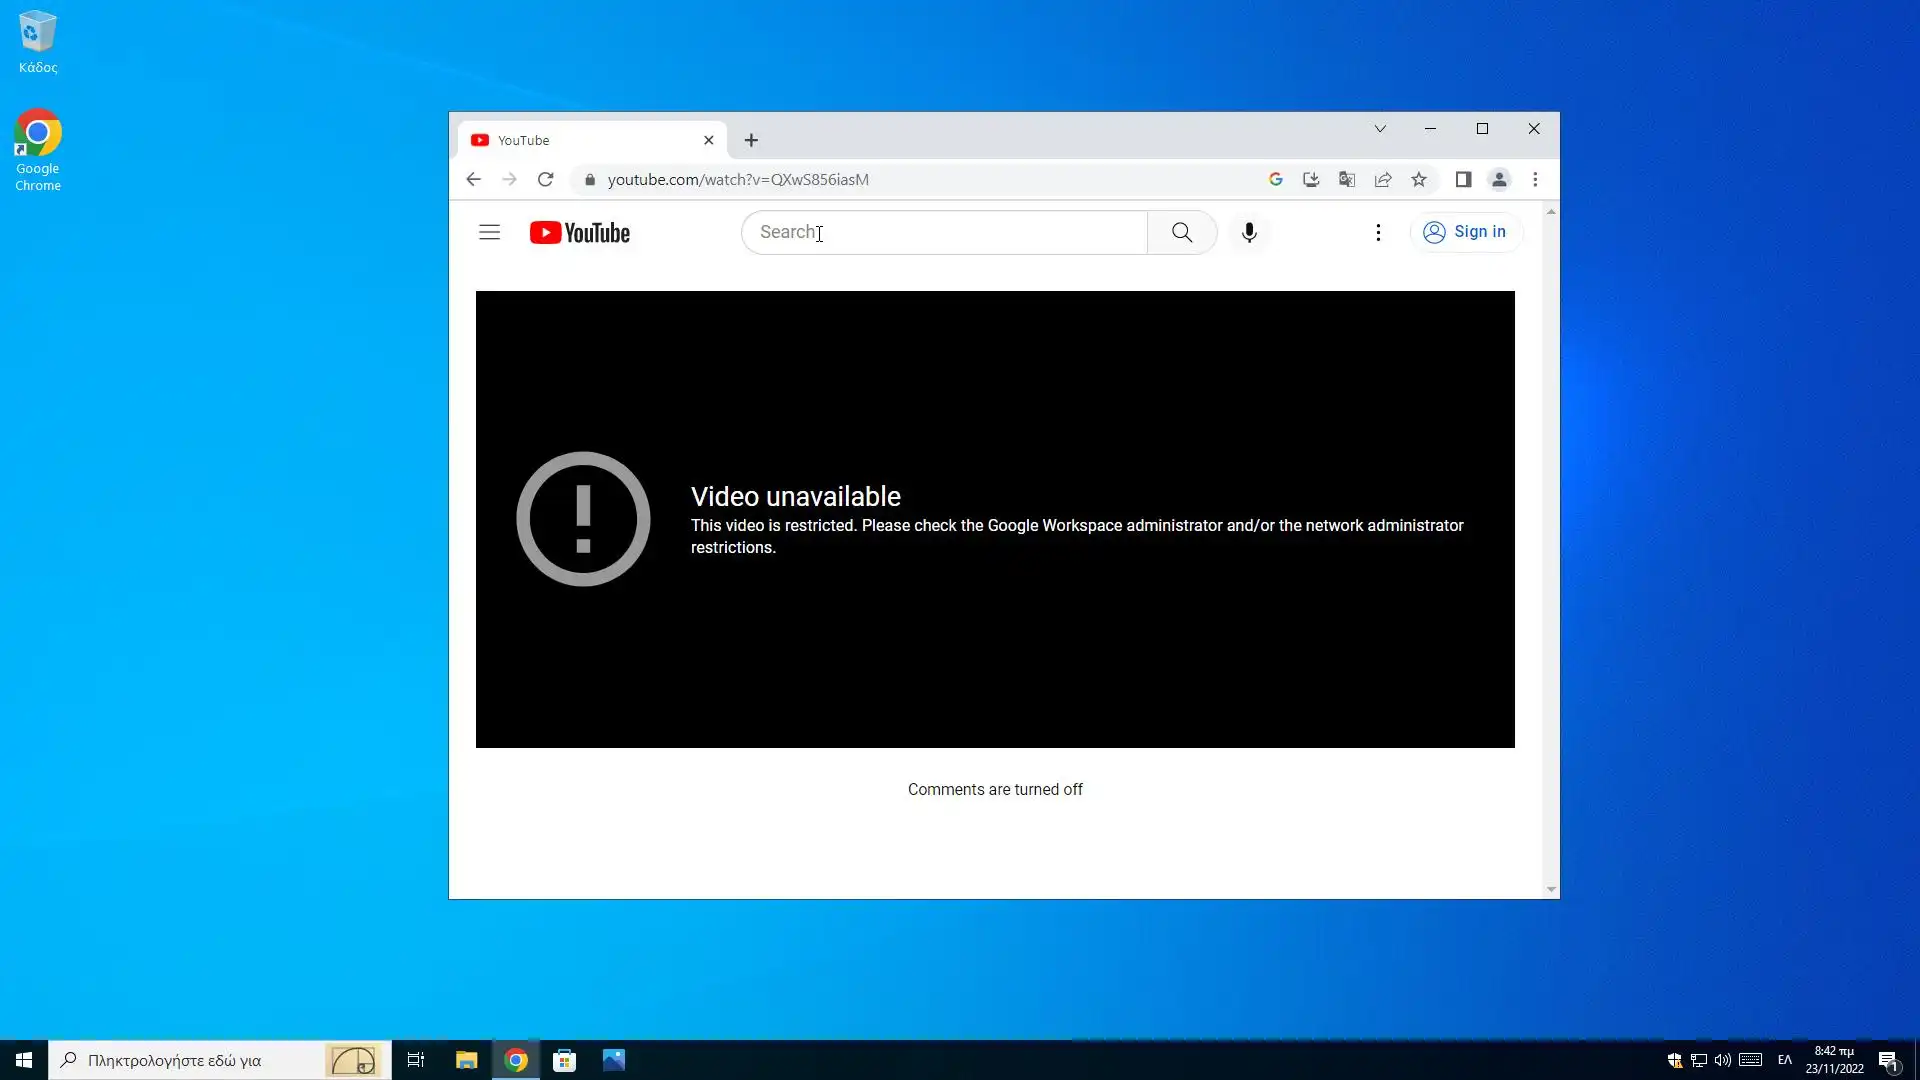Click the address bar URL
The height and width of the screenshot is (1080, 1920).
click(738, 180)
